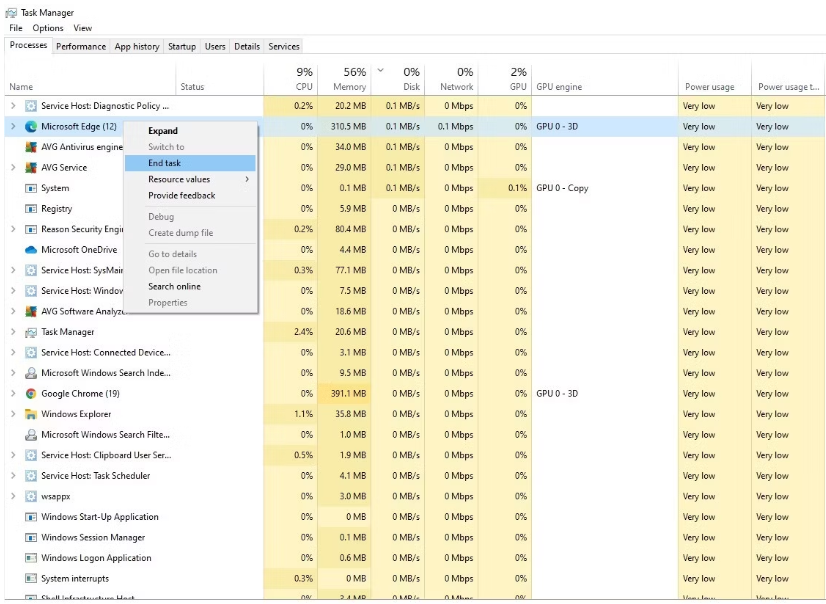Select End task in context menu
Viewport: 826px width, 604px height.
tap(165, 163)
